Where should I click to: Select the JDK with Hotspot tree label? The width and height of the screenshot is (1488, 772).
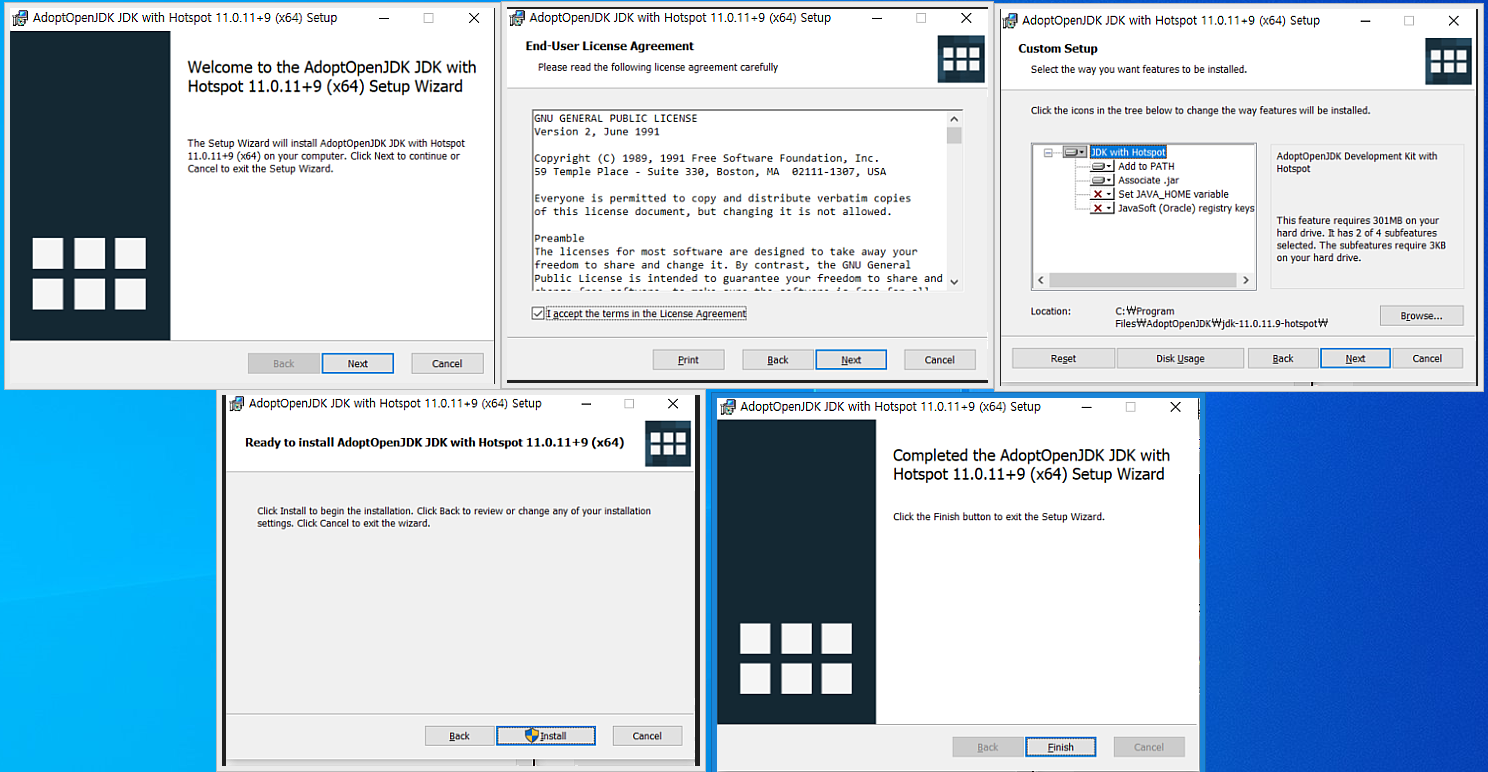click(x=1128, y=152)
